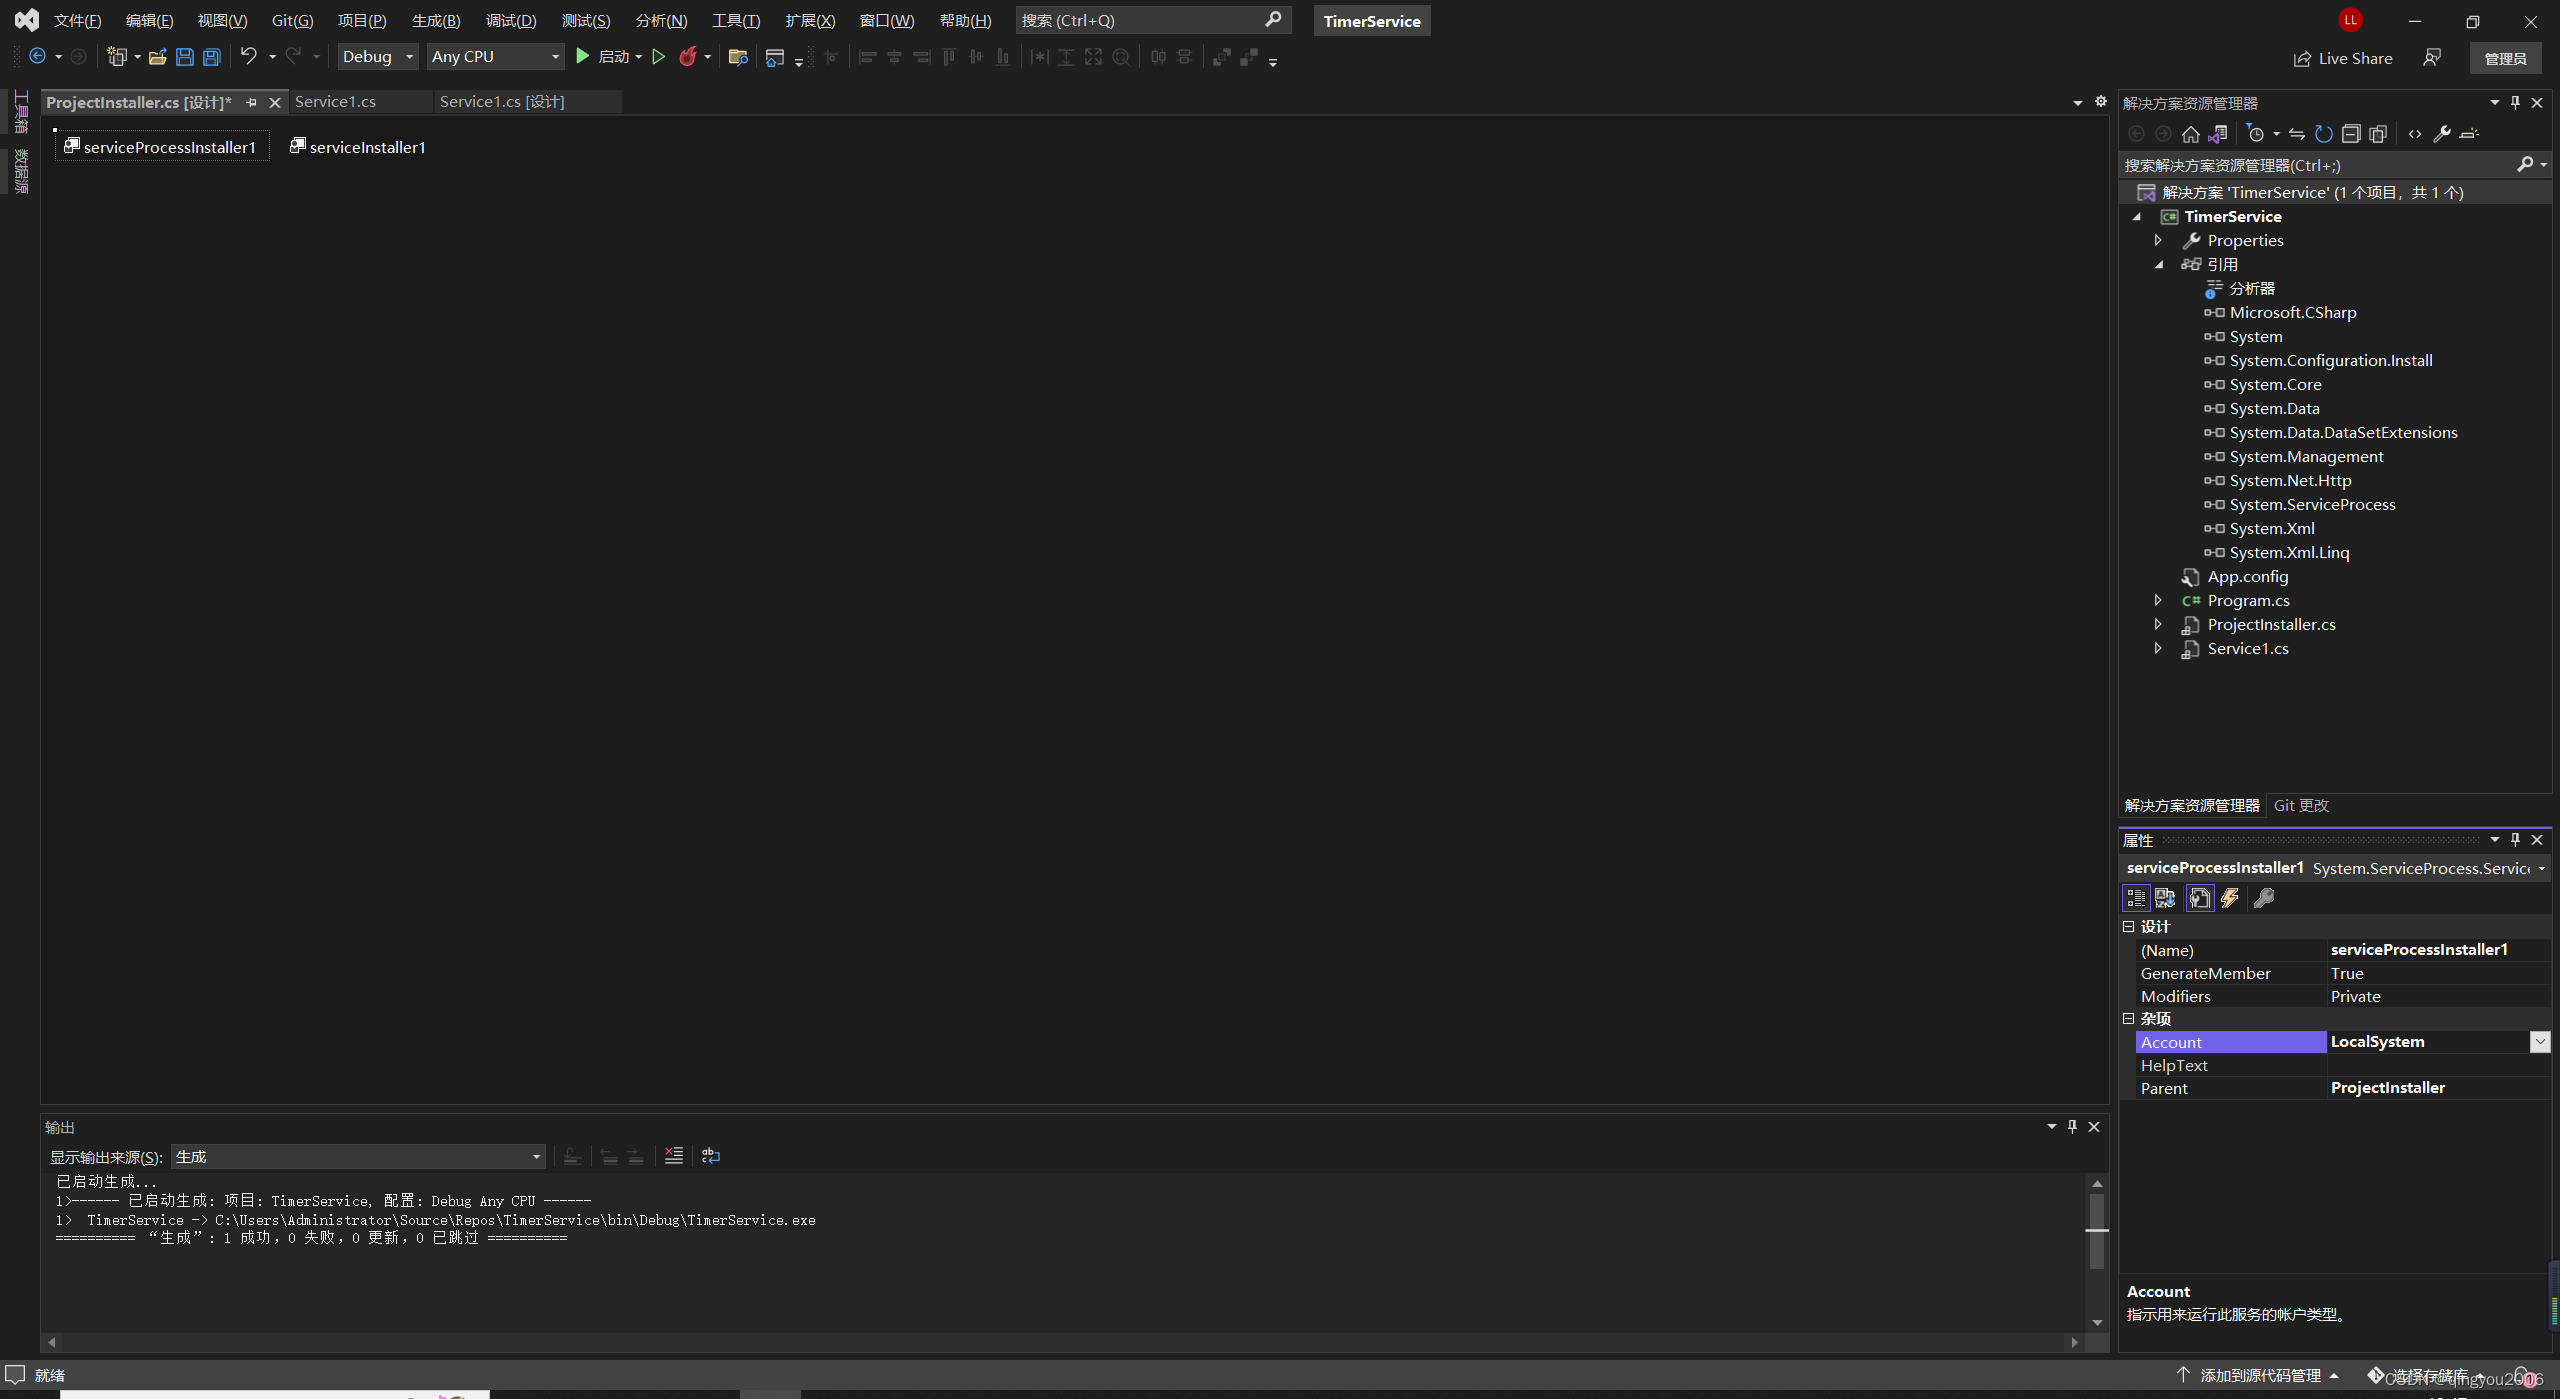Click the browser window icon after Find in Files
Screen dimensions: 2560x1399
point(775,58)
